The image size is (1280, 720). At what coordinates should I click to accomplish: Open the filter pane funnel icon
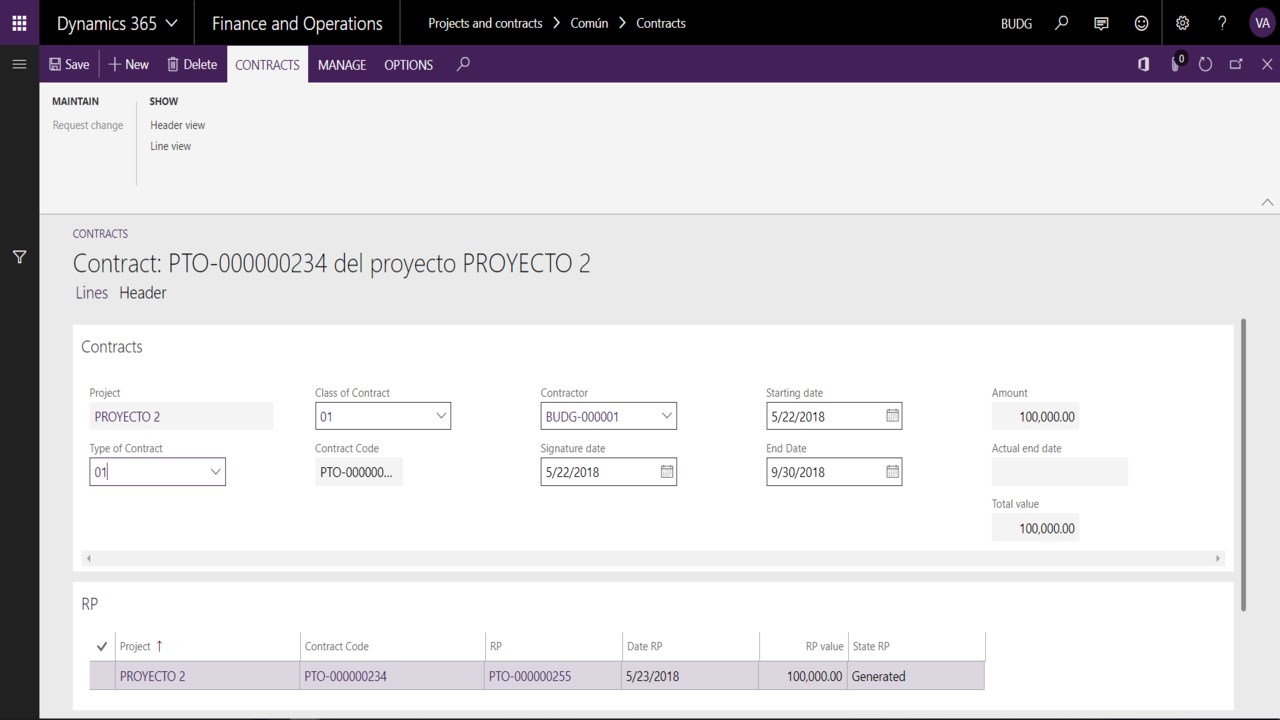pos(19,257)
